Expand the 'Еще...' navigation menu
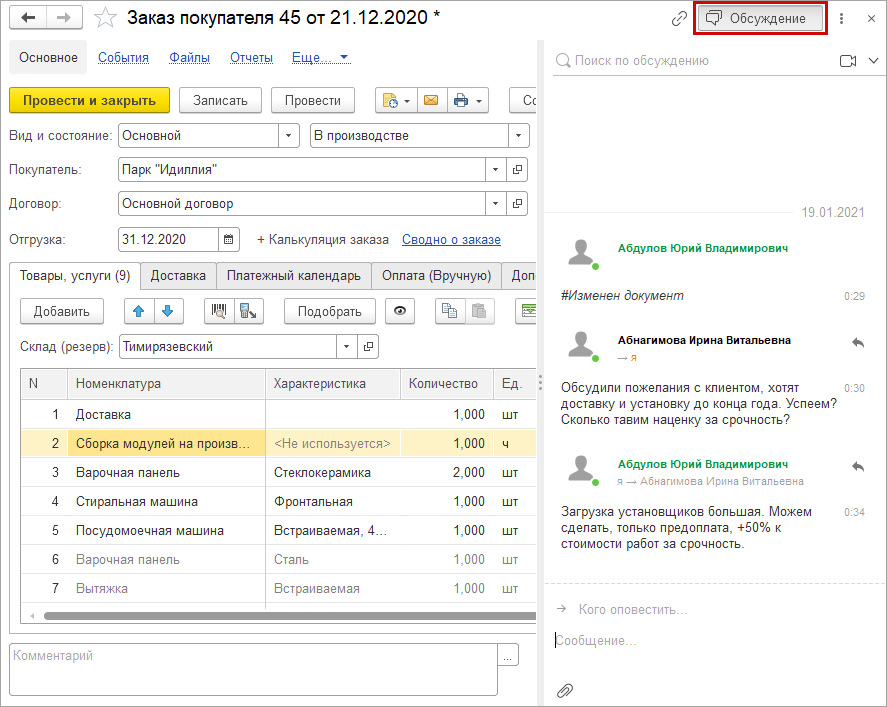This screenshot has height=707, width=887. click(320, 58)
